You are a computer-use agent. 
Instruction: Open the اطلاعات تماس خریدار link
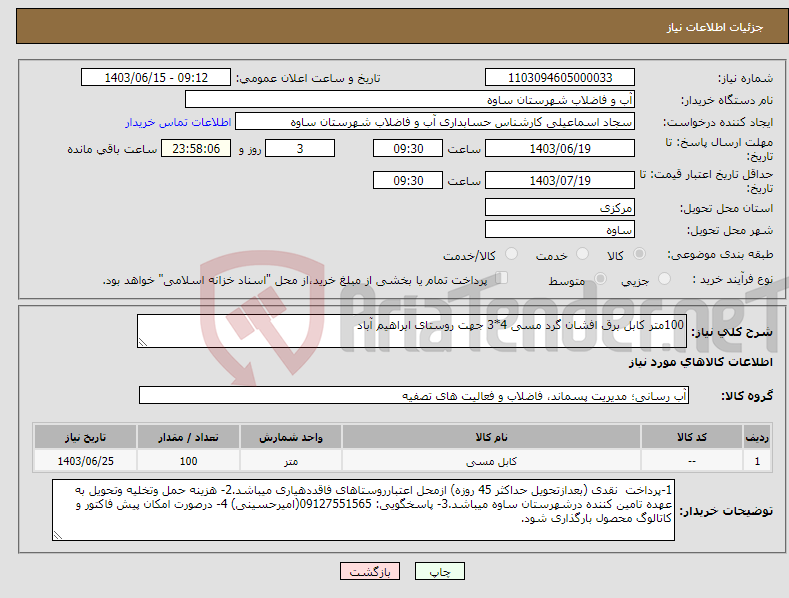178,122
